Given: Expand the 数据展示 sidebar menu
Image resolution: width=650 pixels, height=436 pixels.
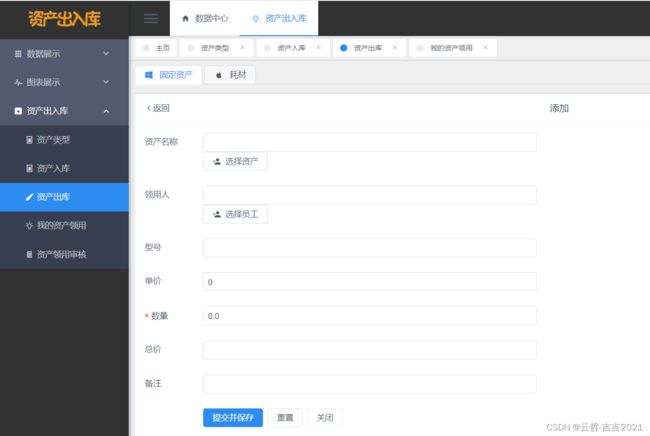Looking at the screenshot, I should 64,53.
